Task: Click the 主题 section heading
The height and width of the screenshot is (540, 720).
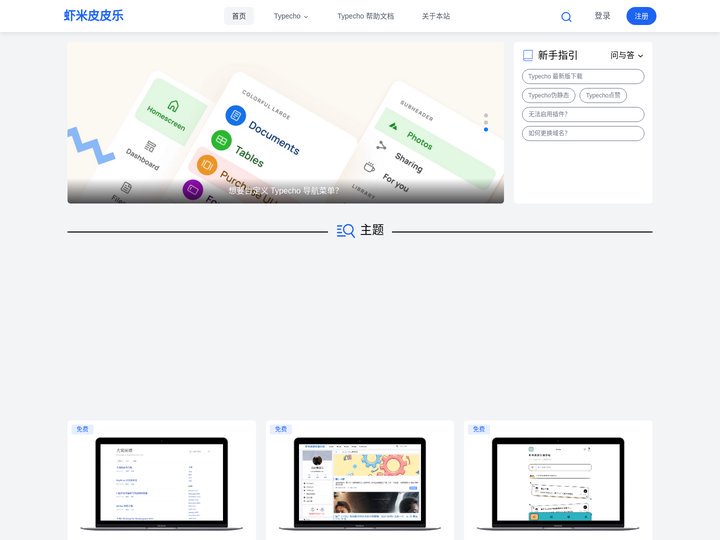Action: [x=372, y=230]
